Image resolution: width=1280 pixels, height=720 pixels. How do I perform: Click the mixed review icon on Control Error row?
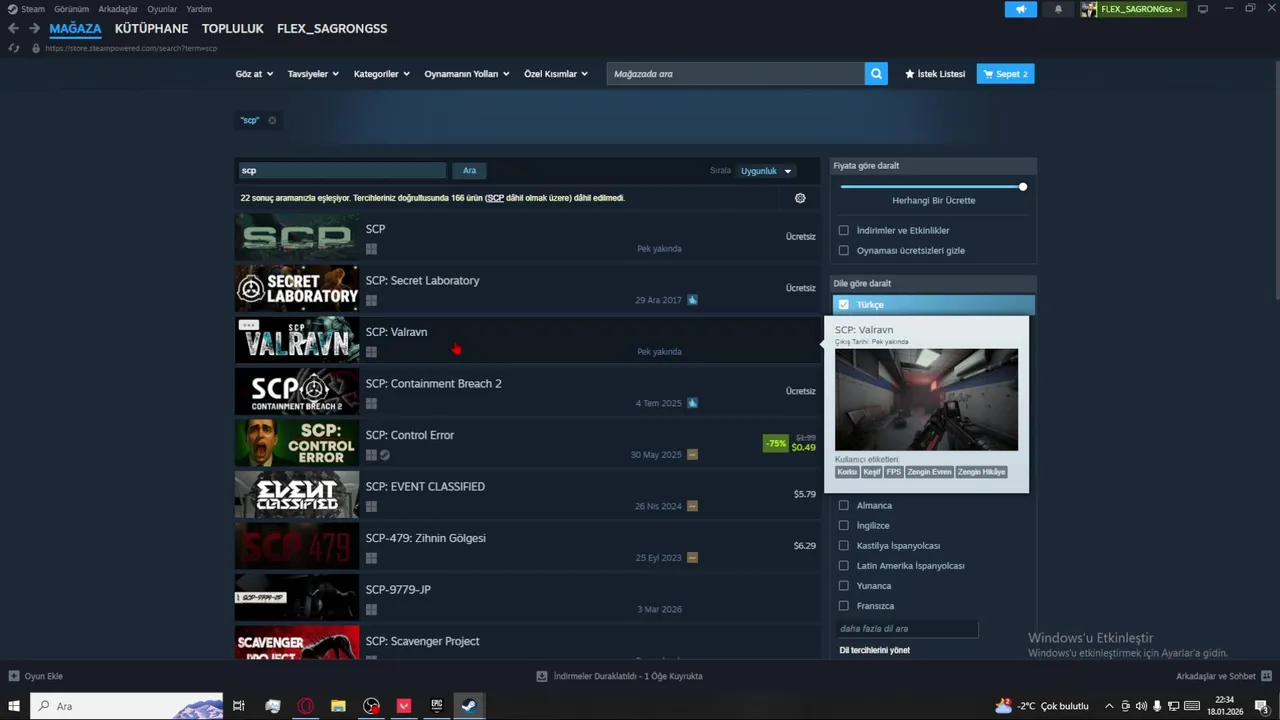click(692, 455)
